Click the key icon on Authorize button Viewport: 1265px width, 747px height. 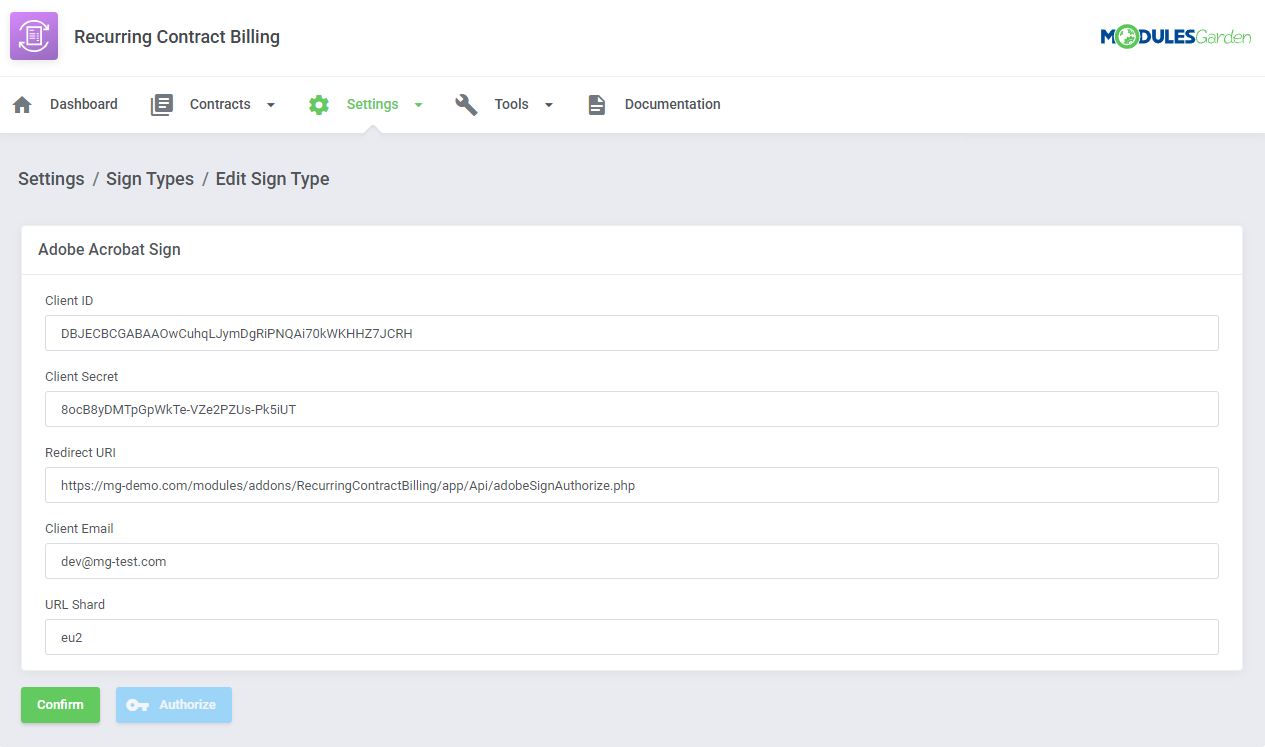click(x=138, y=705)
